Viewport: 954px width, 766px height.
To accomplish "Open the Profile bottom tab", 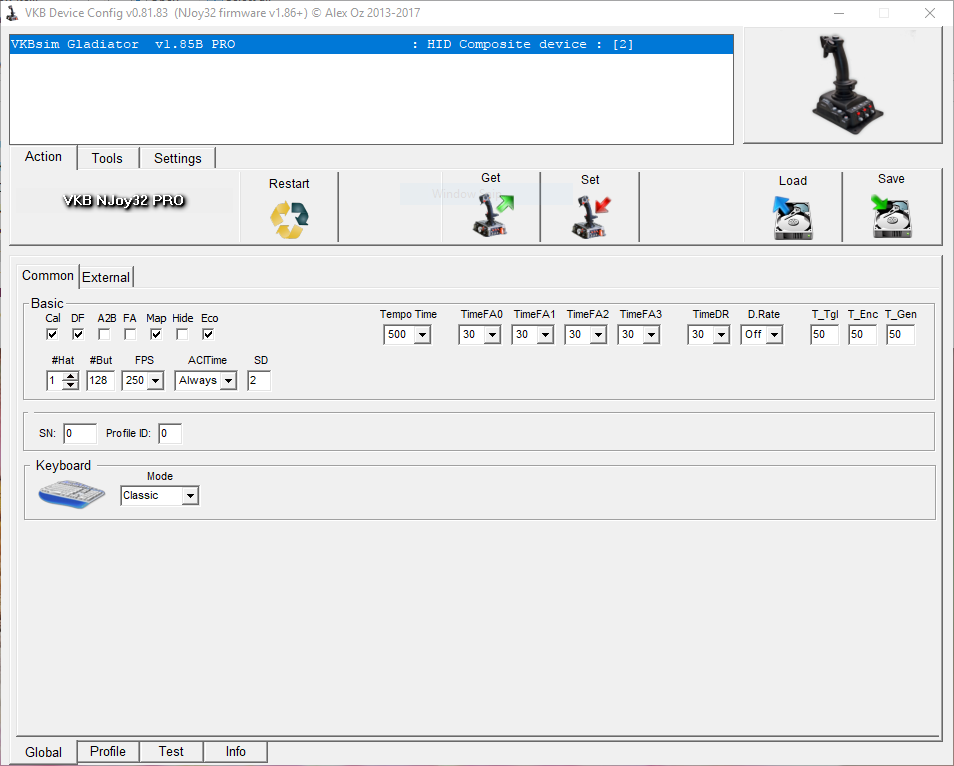I will [108, 751].
